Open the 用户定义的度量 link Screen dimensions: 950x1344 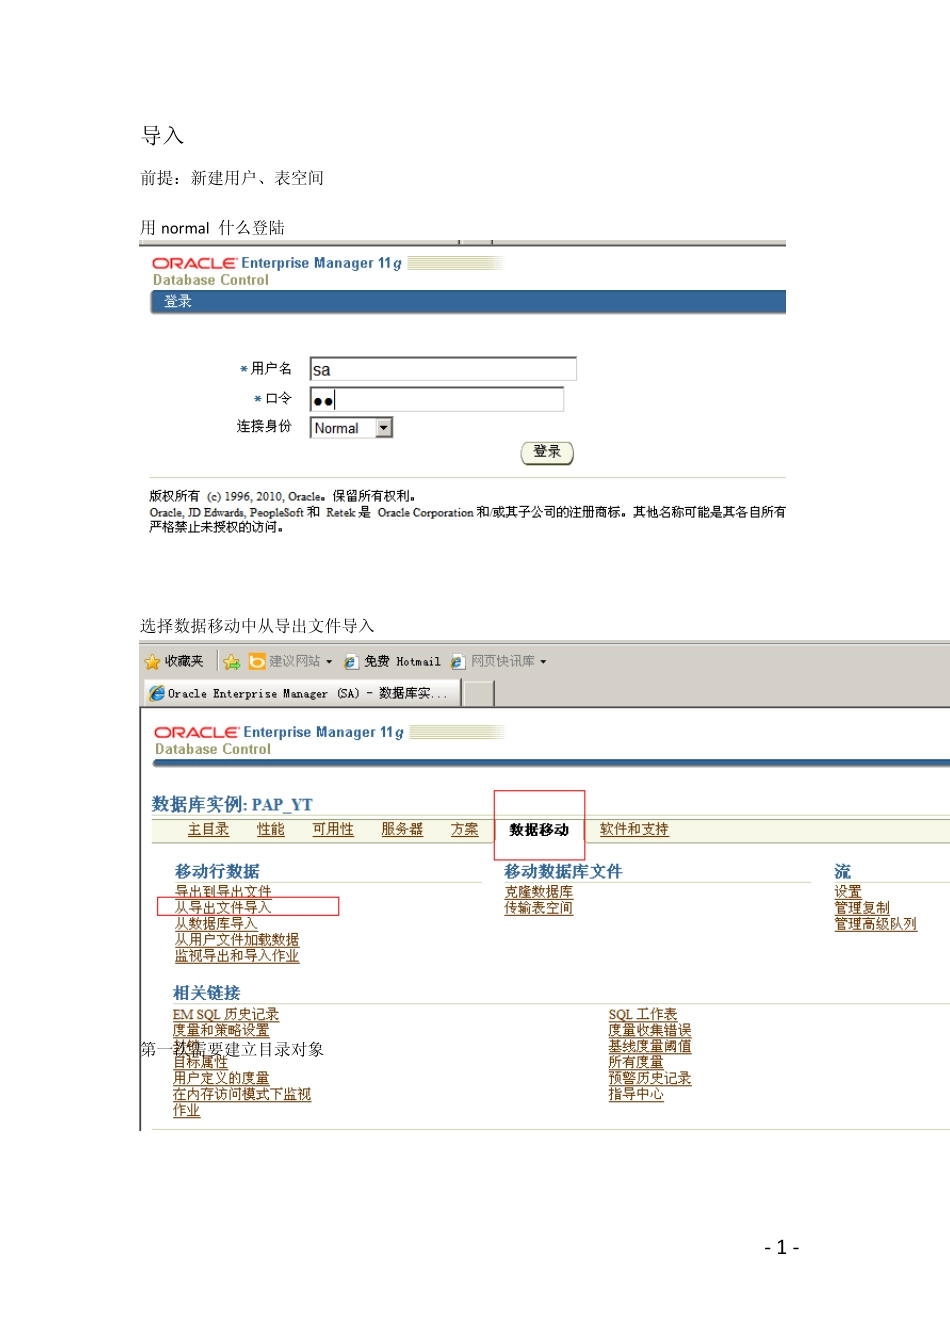click(221, 1078)
